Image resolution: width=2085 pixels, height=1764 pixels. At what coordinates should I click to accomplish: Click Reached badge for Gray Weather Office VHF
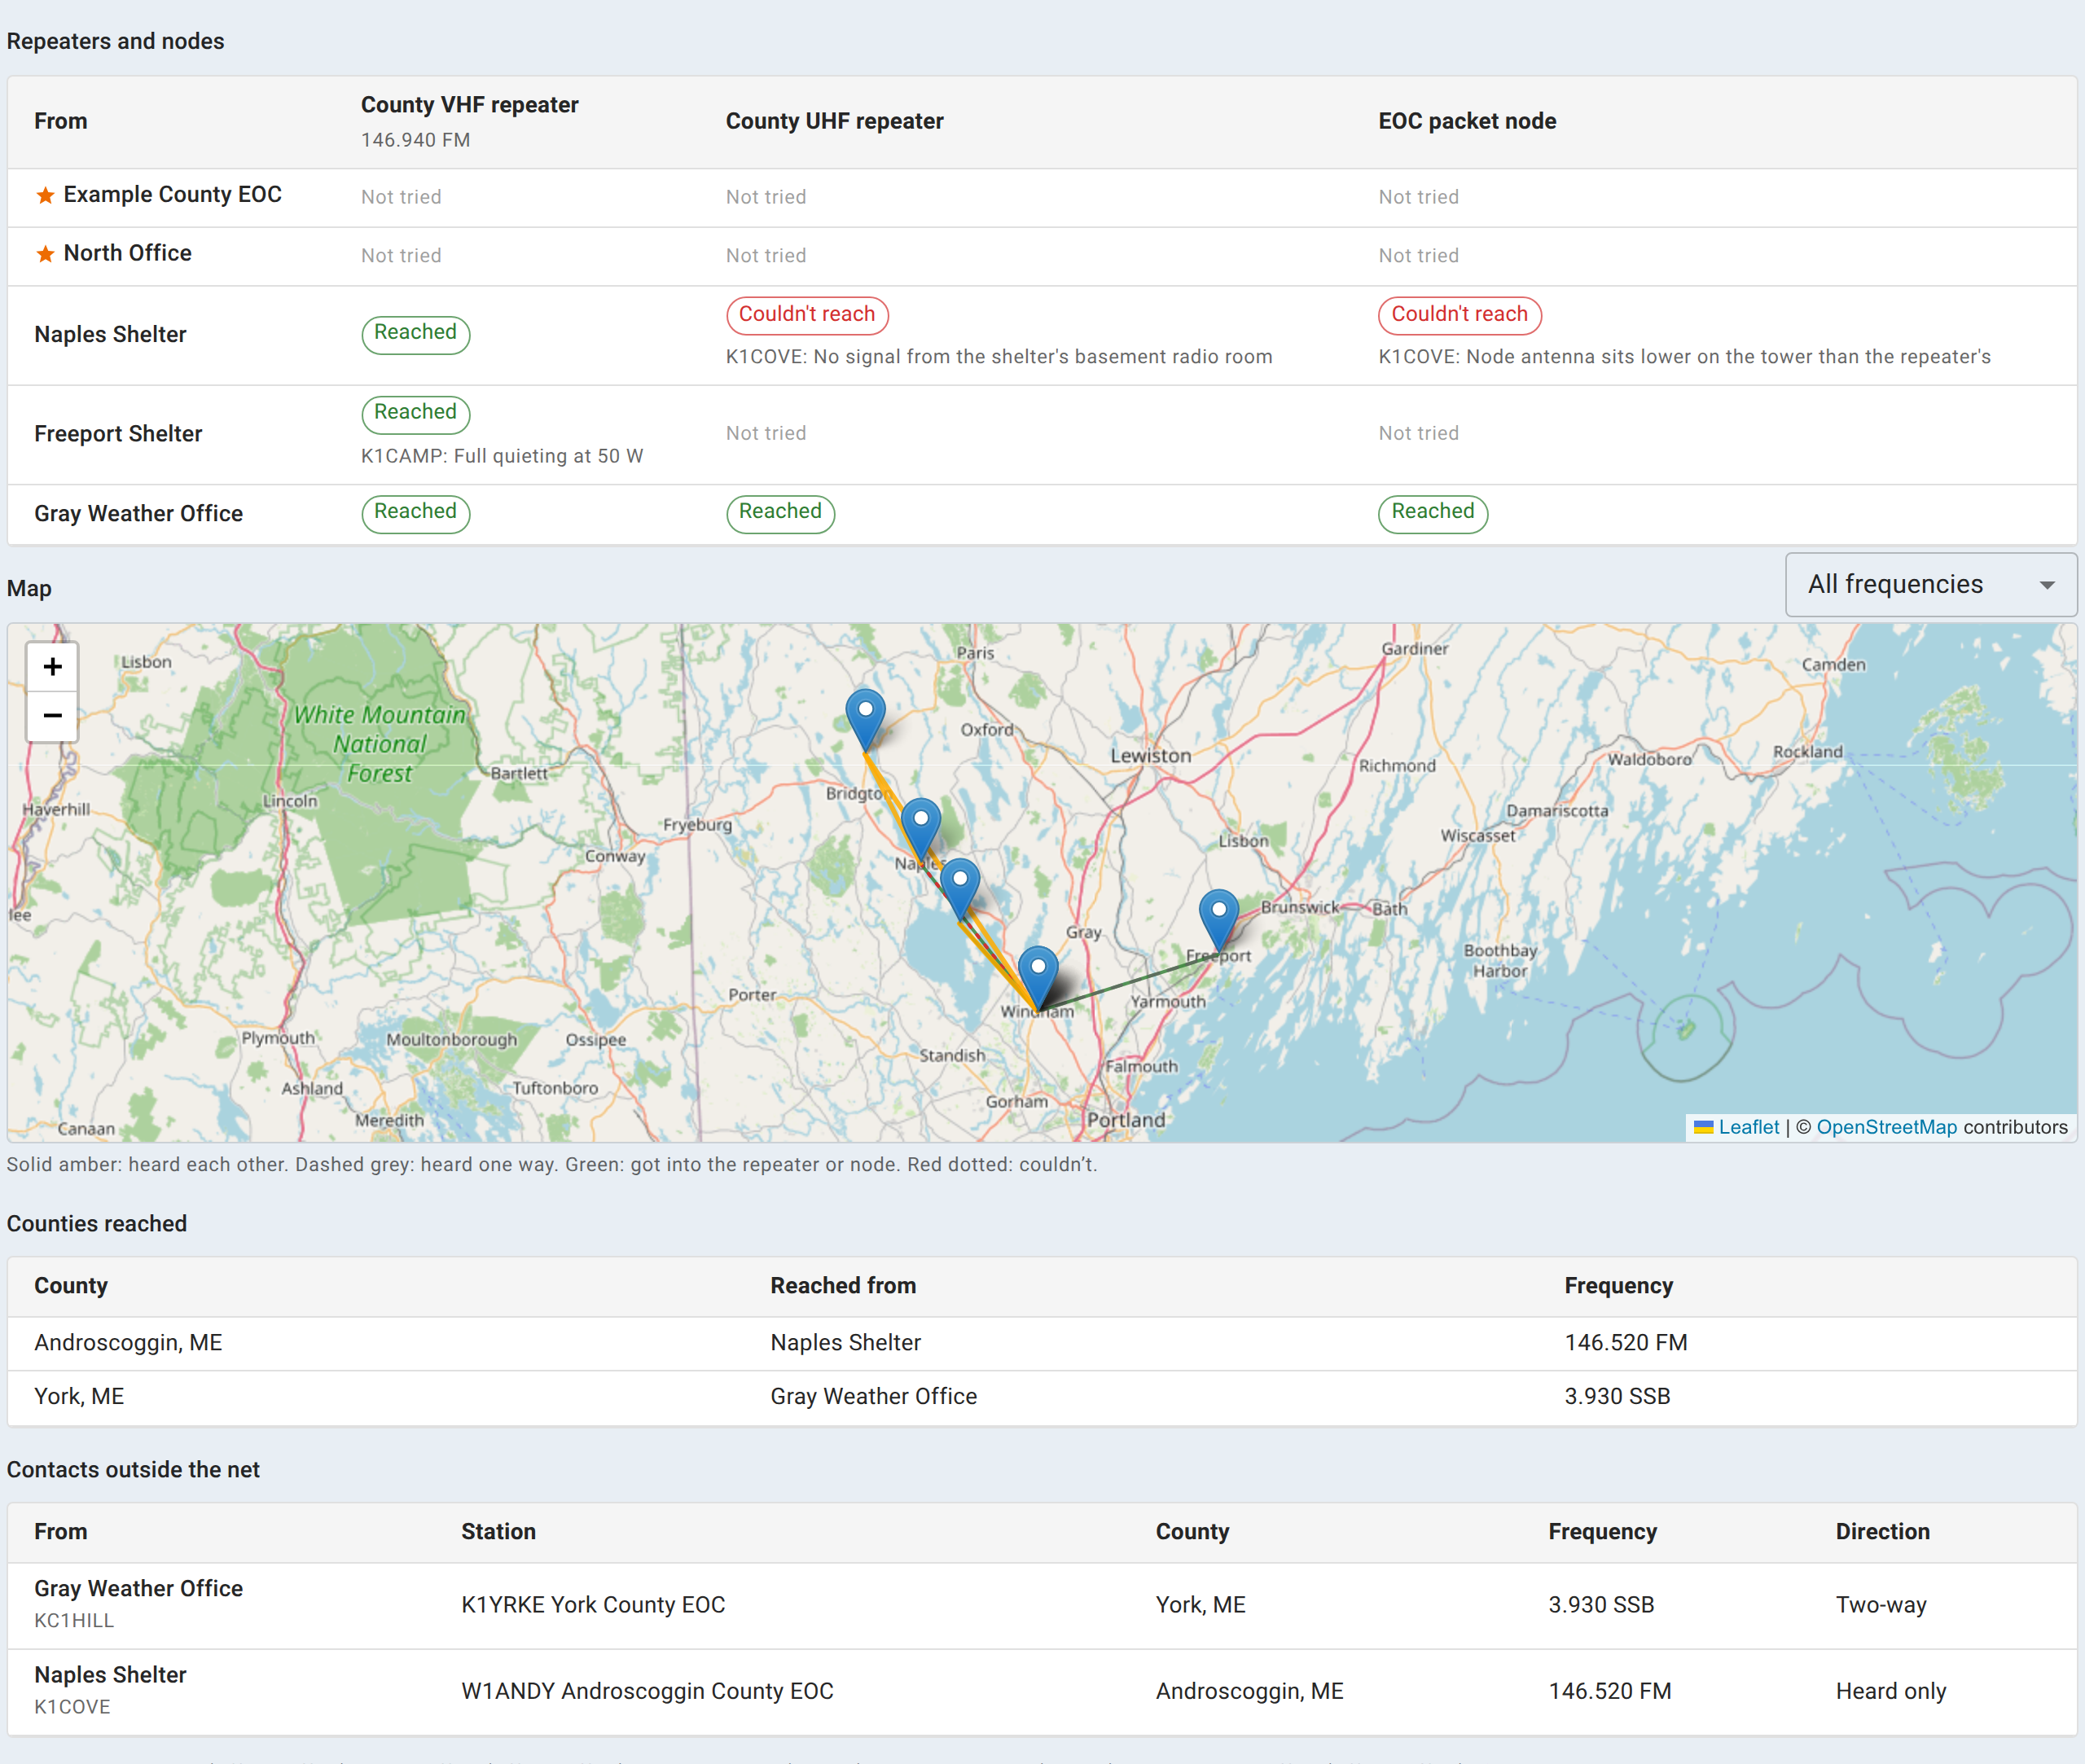coord(415,513)
